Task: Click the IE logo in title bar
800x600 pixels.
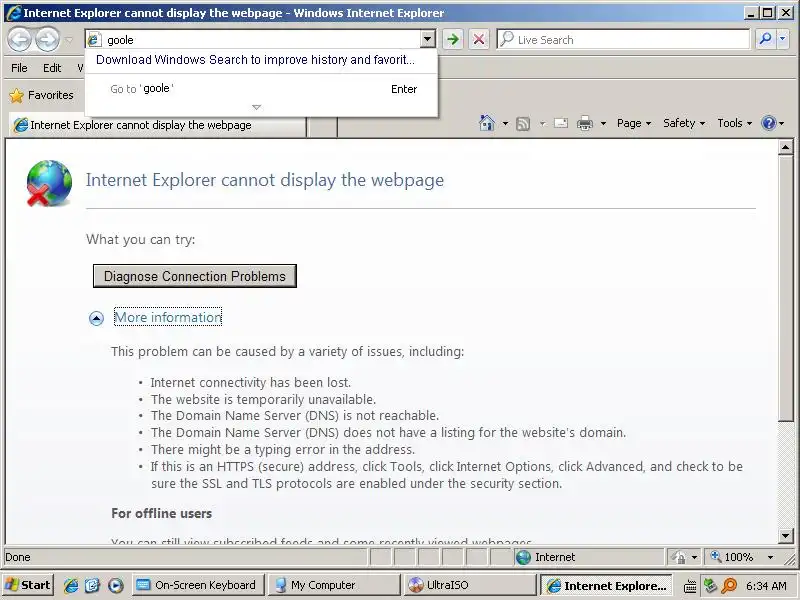Action: pos(14,12)
